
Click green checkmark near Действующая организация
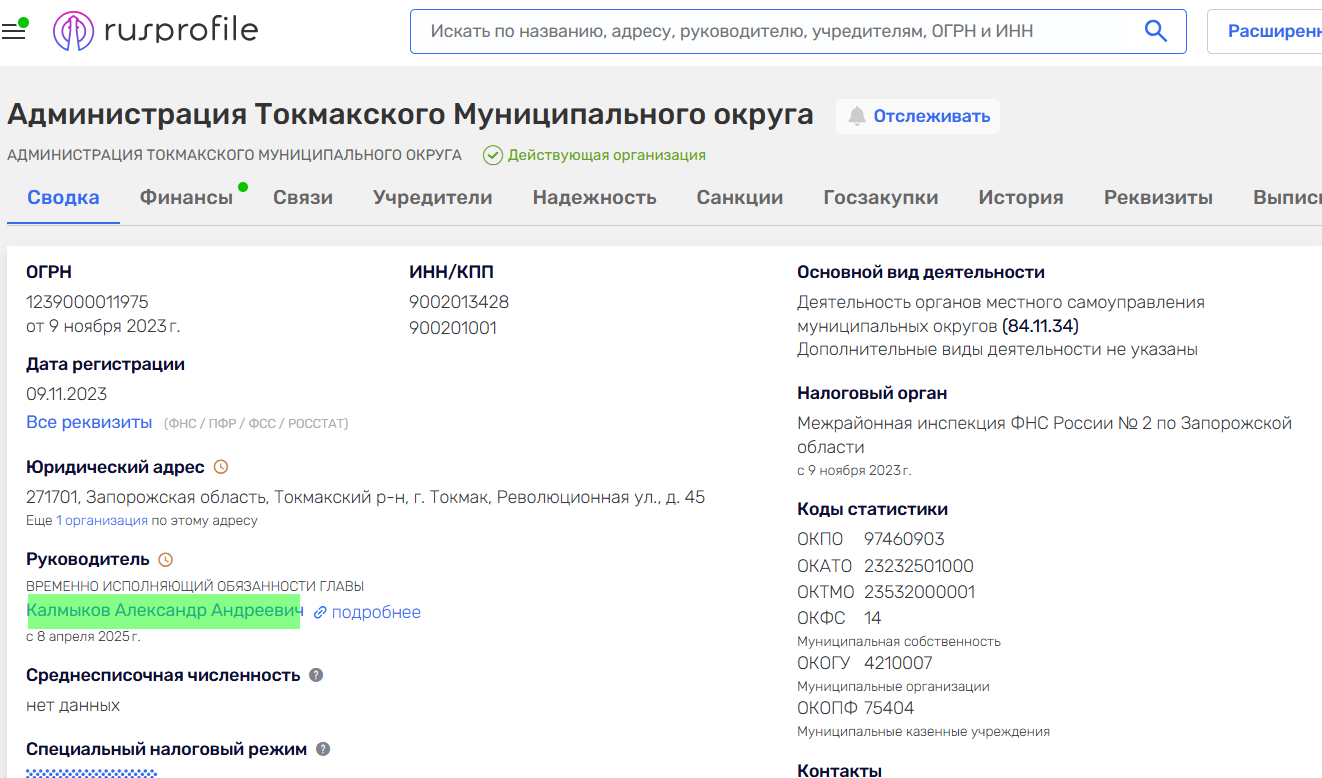492,155
